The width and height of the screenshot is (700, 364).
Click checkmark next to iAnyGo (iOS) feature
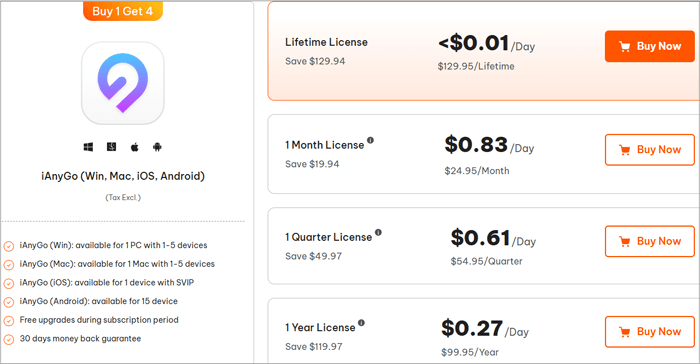coord(9,284)
